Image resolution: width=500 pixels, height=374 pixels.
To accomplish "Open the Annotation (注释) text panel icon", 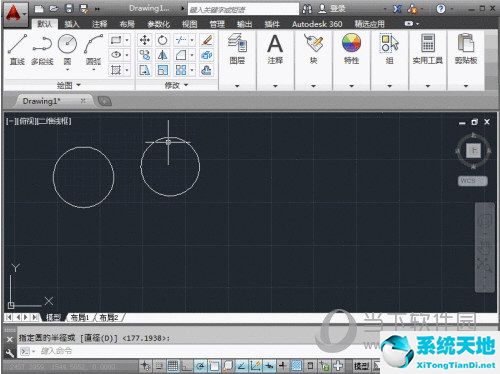I will [x=275, y=43].
